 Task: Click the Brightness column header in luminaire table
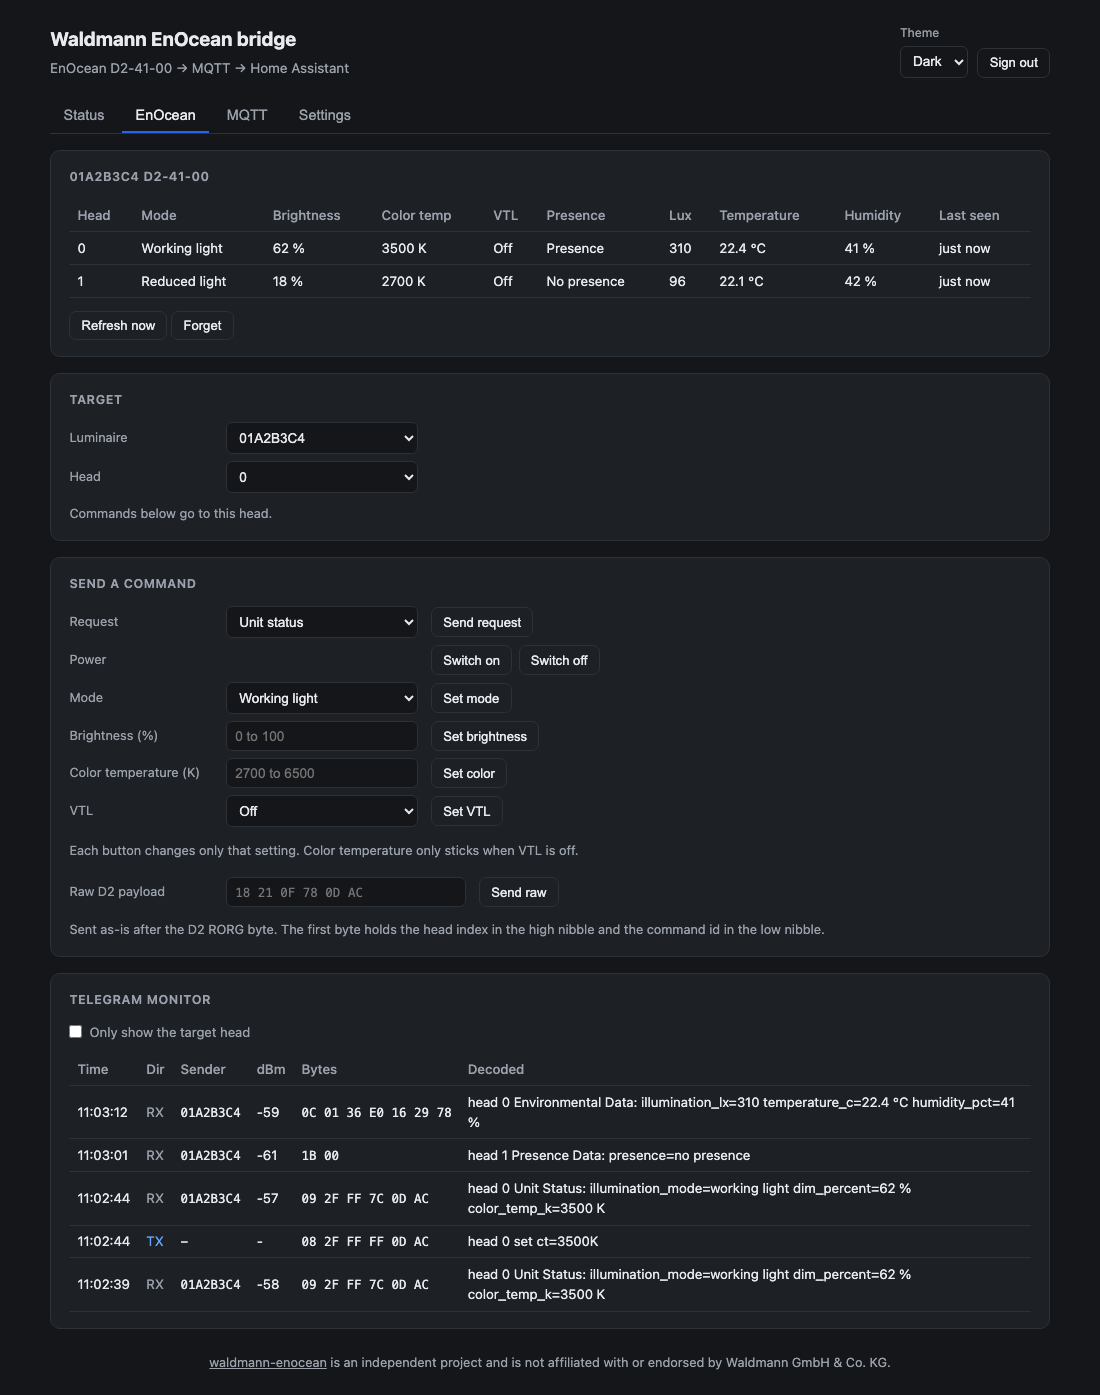pyautogui.click(x=306, y=215)
